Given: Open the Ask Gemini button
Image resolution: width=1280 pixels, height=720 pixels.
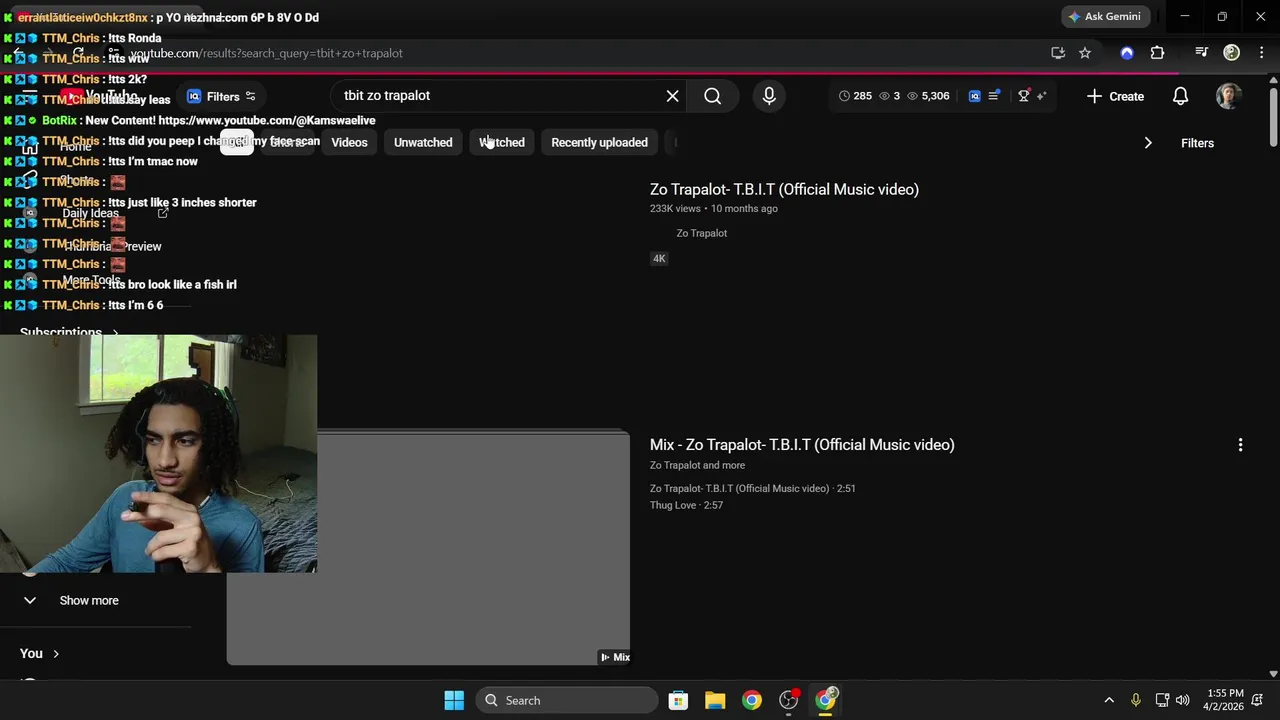Looking at the screenshot, I should coord(1105,17).
